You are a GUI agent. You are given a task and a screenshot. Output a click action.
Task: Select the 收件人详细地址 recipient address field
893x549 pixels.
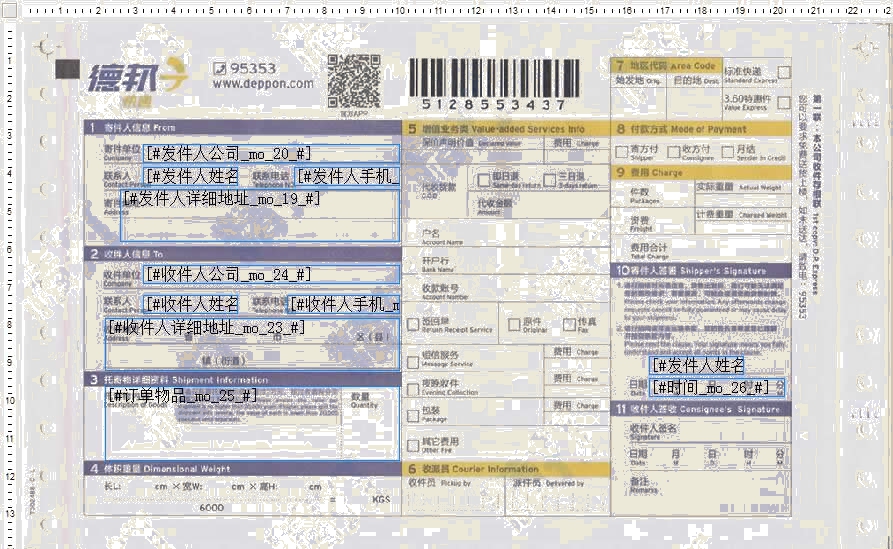point(251,343)
